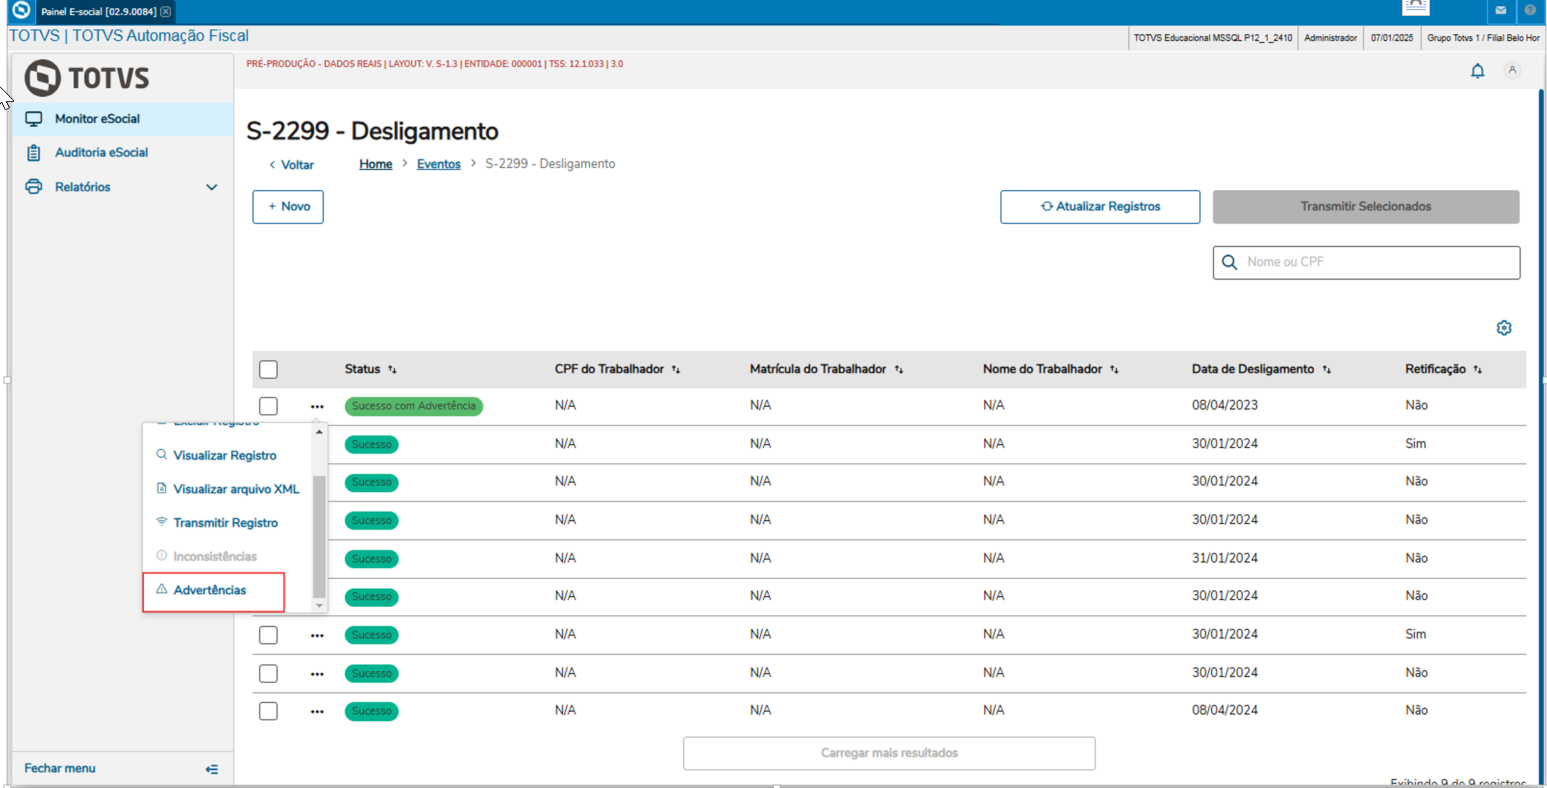
Task: Sort table by Status column arrows
Action: 392,370
